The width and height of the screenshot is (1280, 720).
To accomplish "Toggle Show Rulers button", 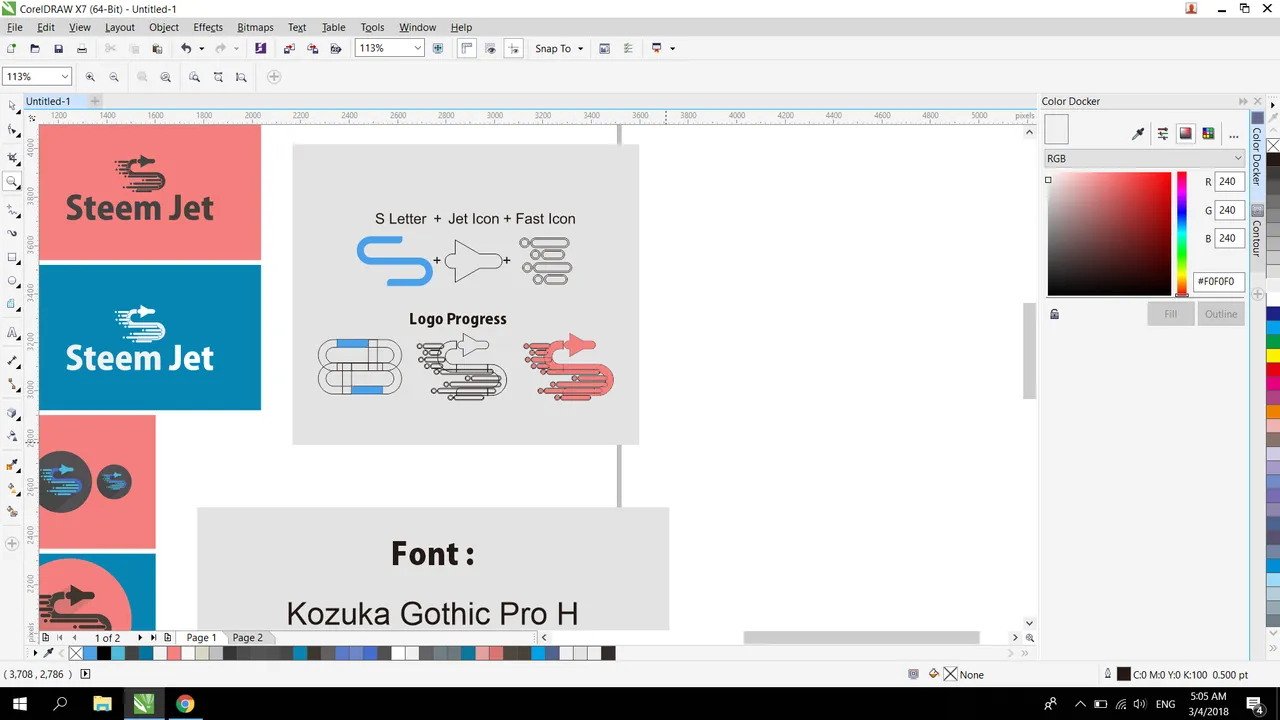I will click(x=467, y=48).
